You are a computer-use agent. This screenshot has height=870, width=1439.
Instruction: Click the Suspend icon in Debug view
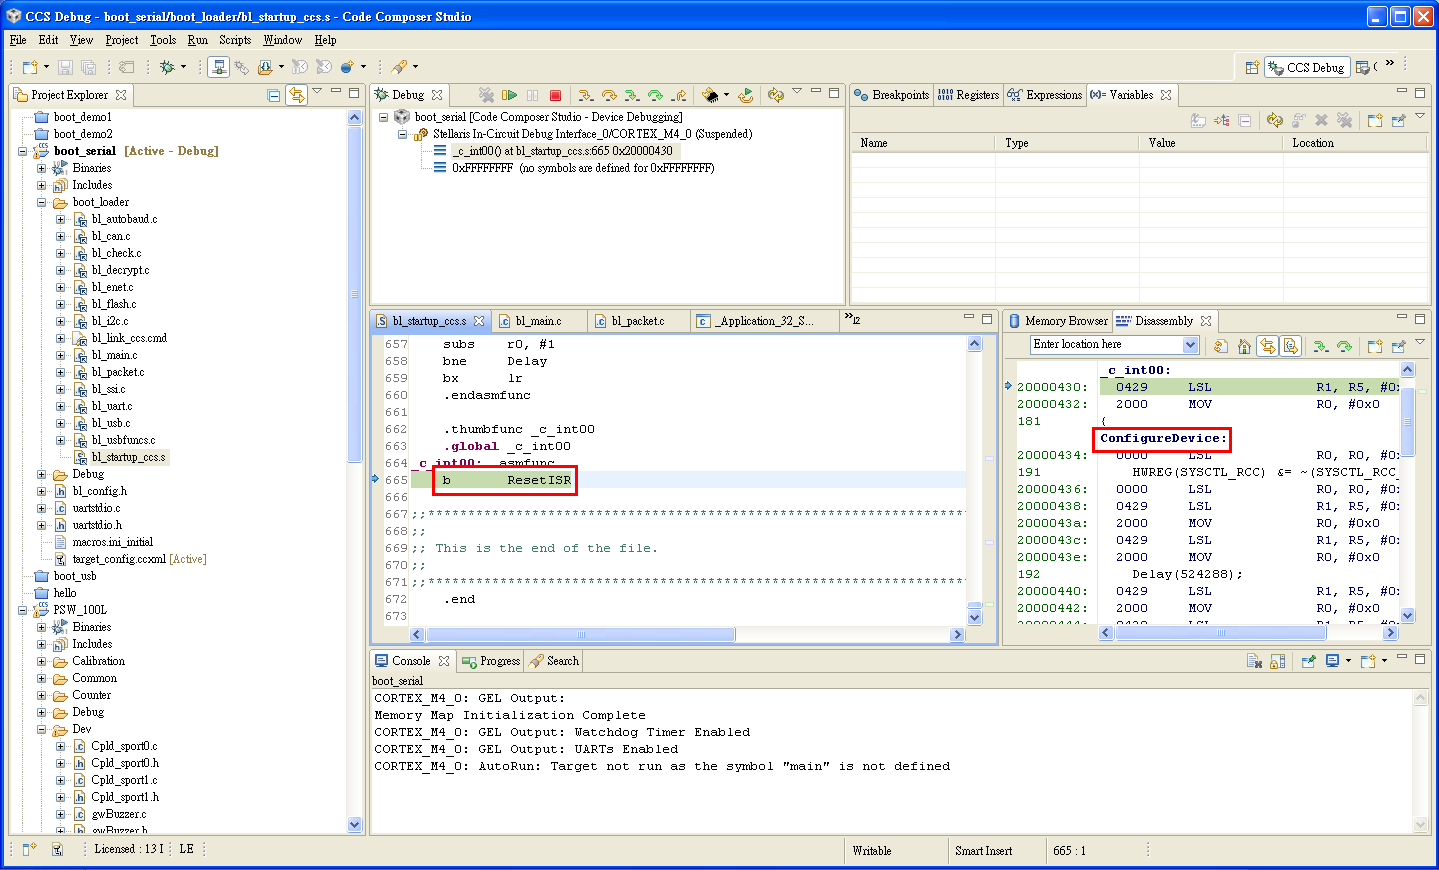532,95
